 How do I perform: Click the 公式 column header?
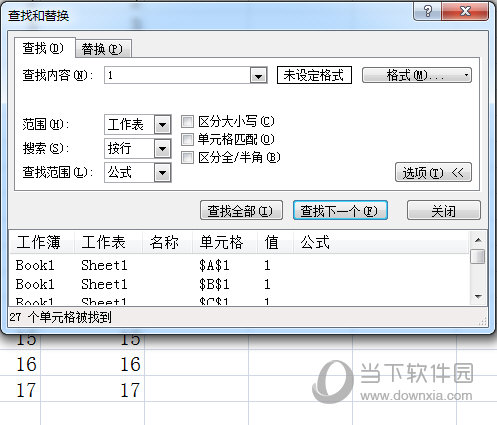(381, 242)
